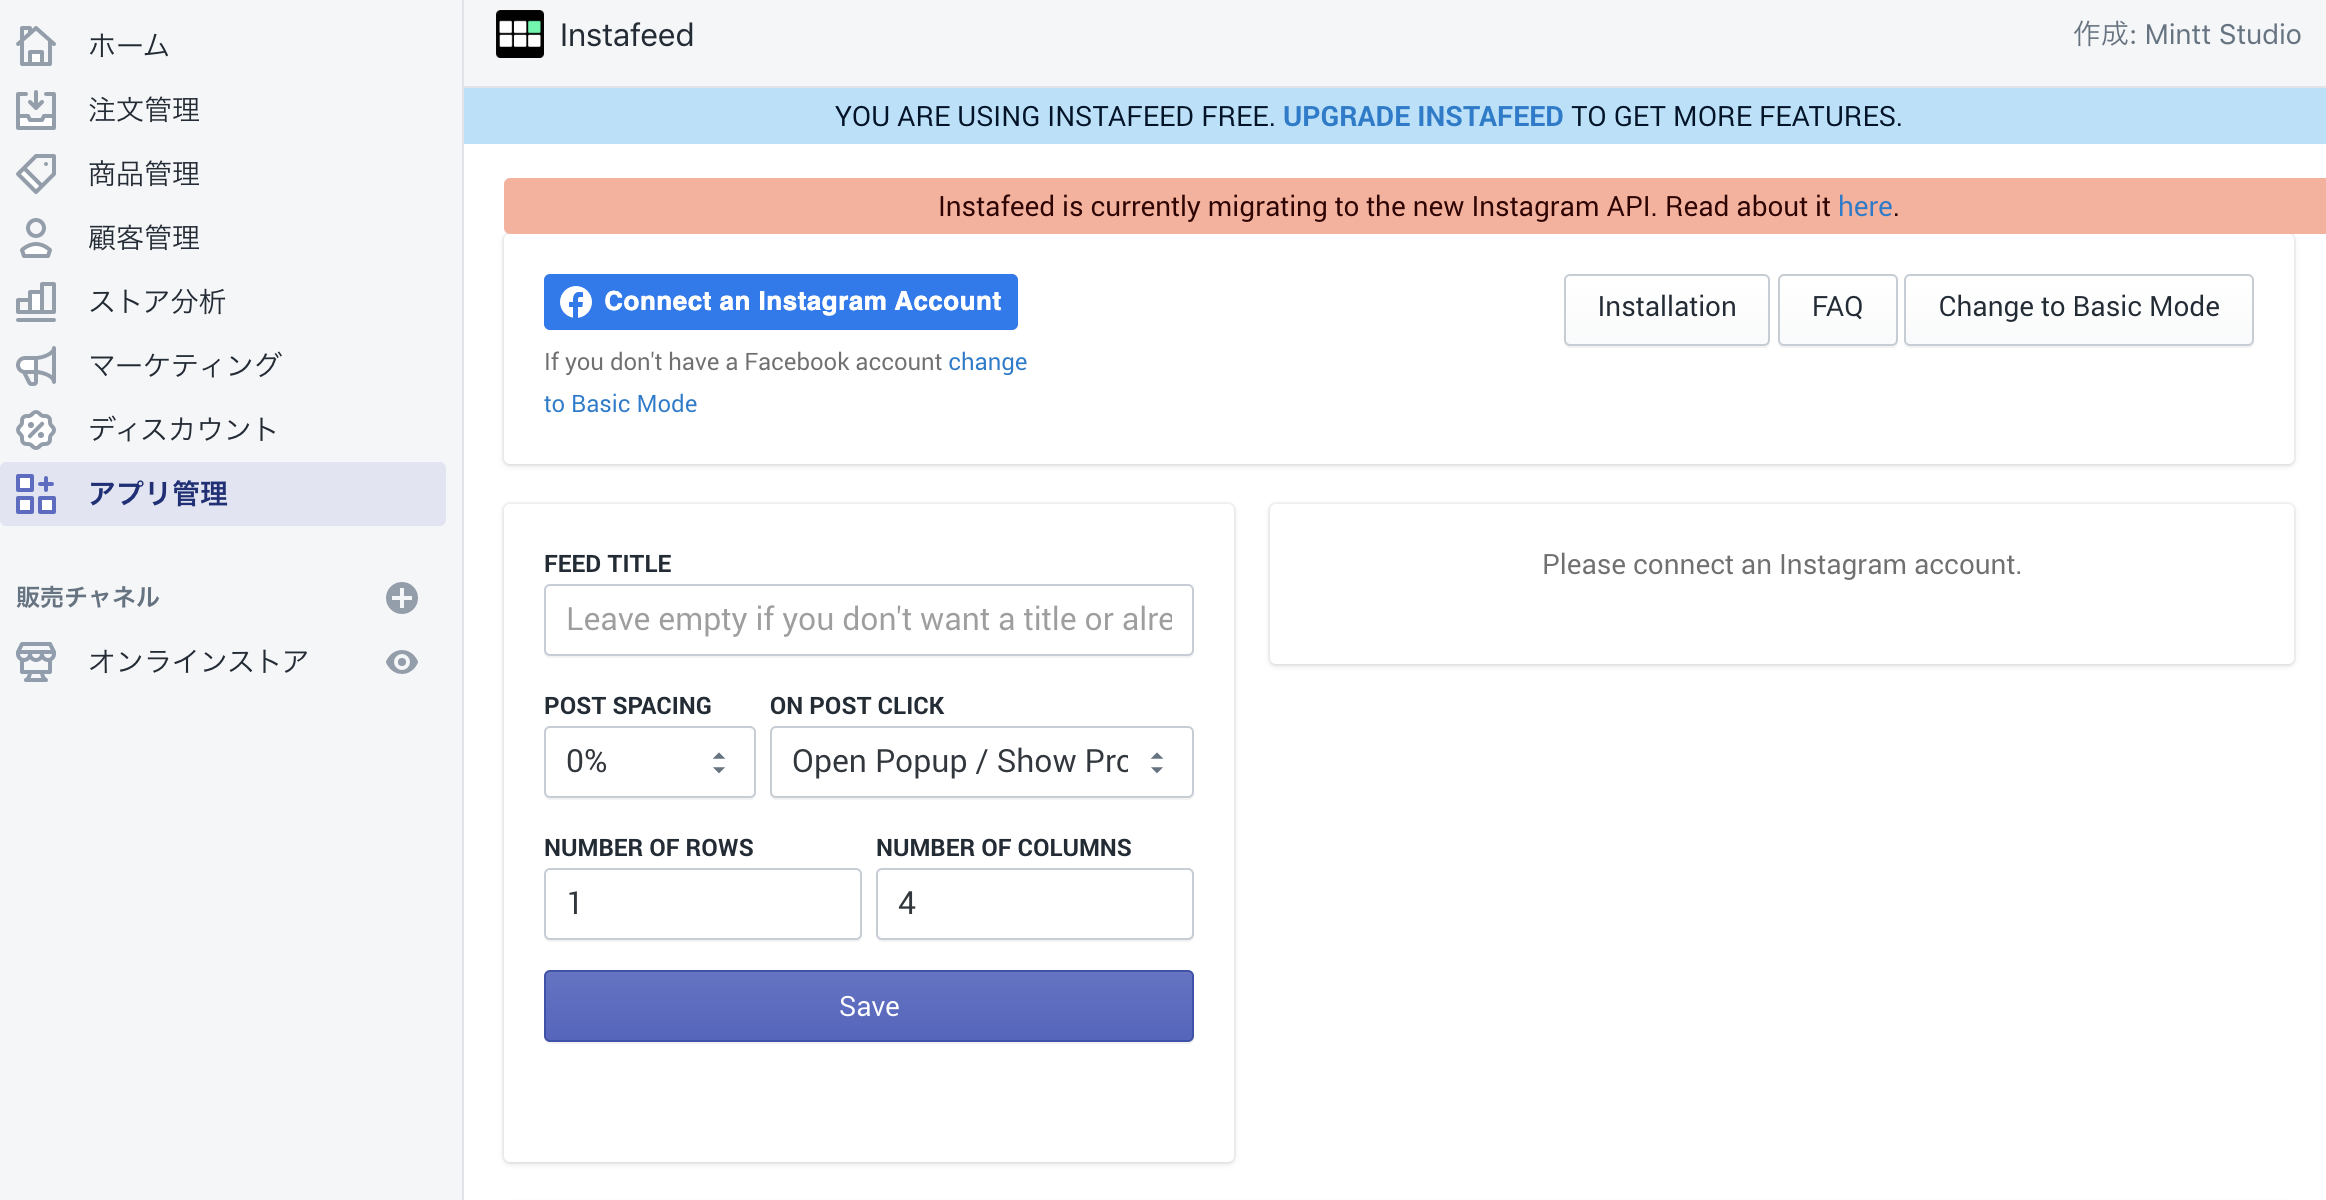The height and width of the screenshot is (1200, 2326).
Task: Click the Discounts percent badge icon
Action: (x=36, y=430)
